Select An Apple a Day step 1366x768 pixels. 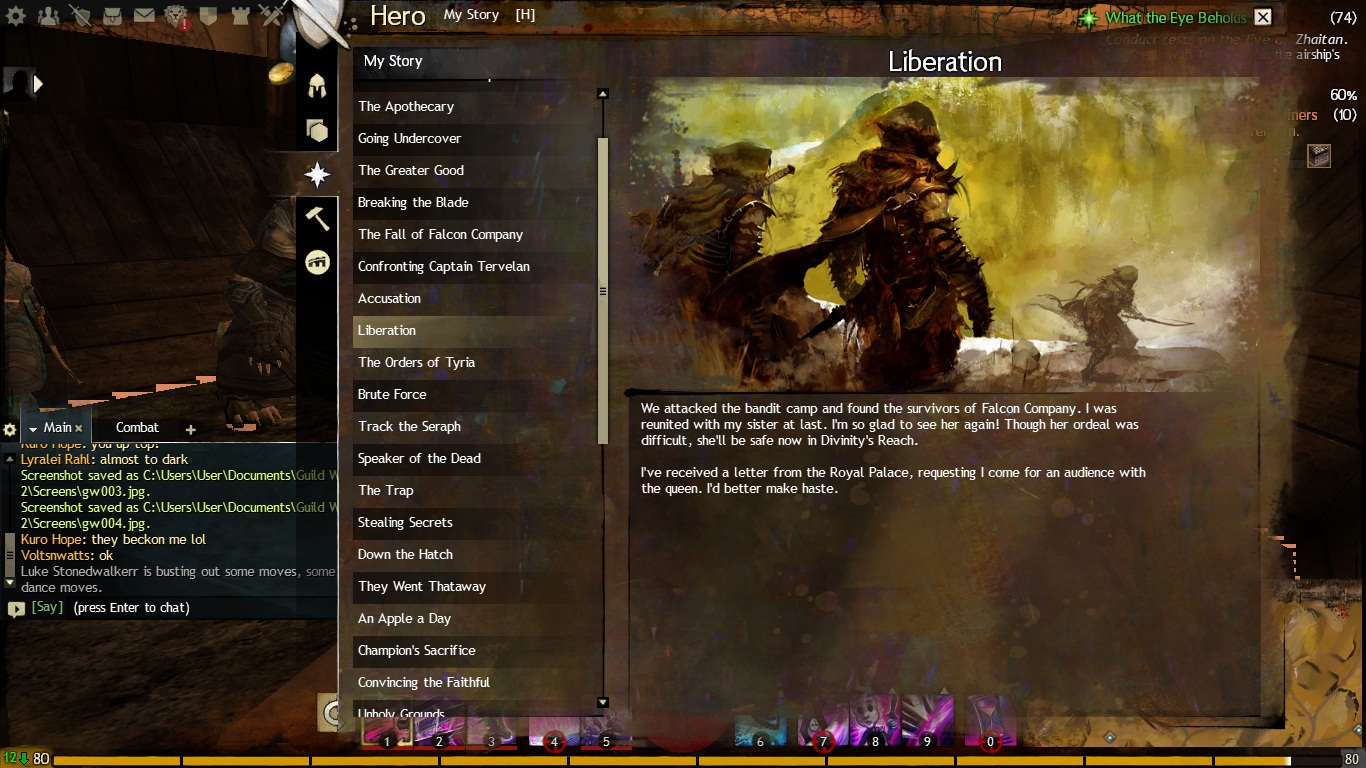[474, 619]
